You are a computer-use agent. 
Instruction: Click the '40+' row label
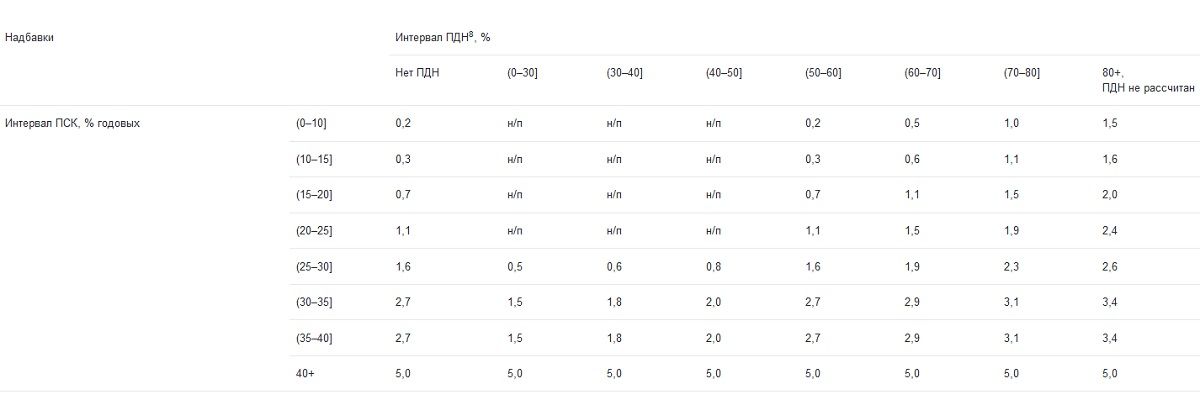point(306,374)
